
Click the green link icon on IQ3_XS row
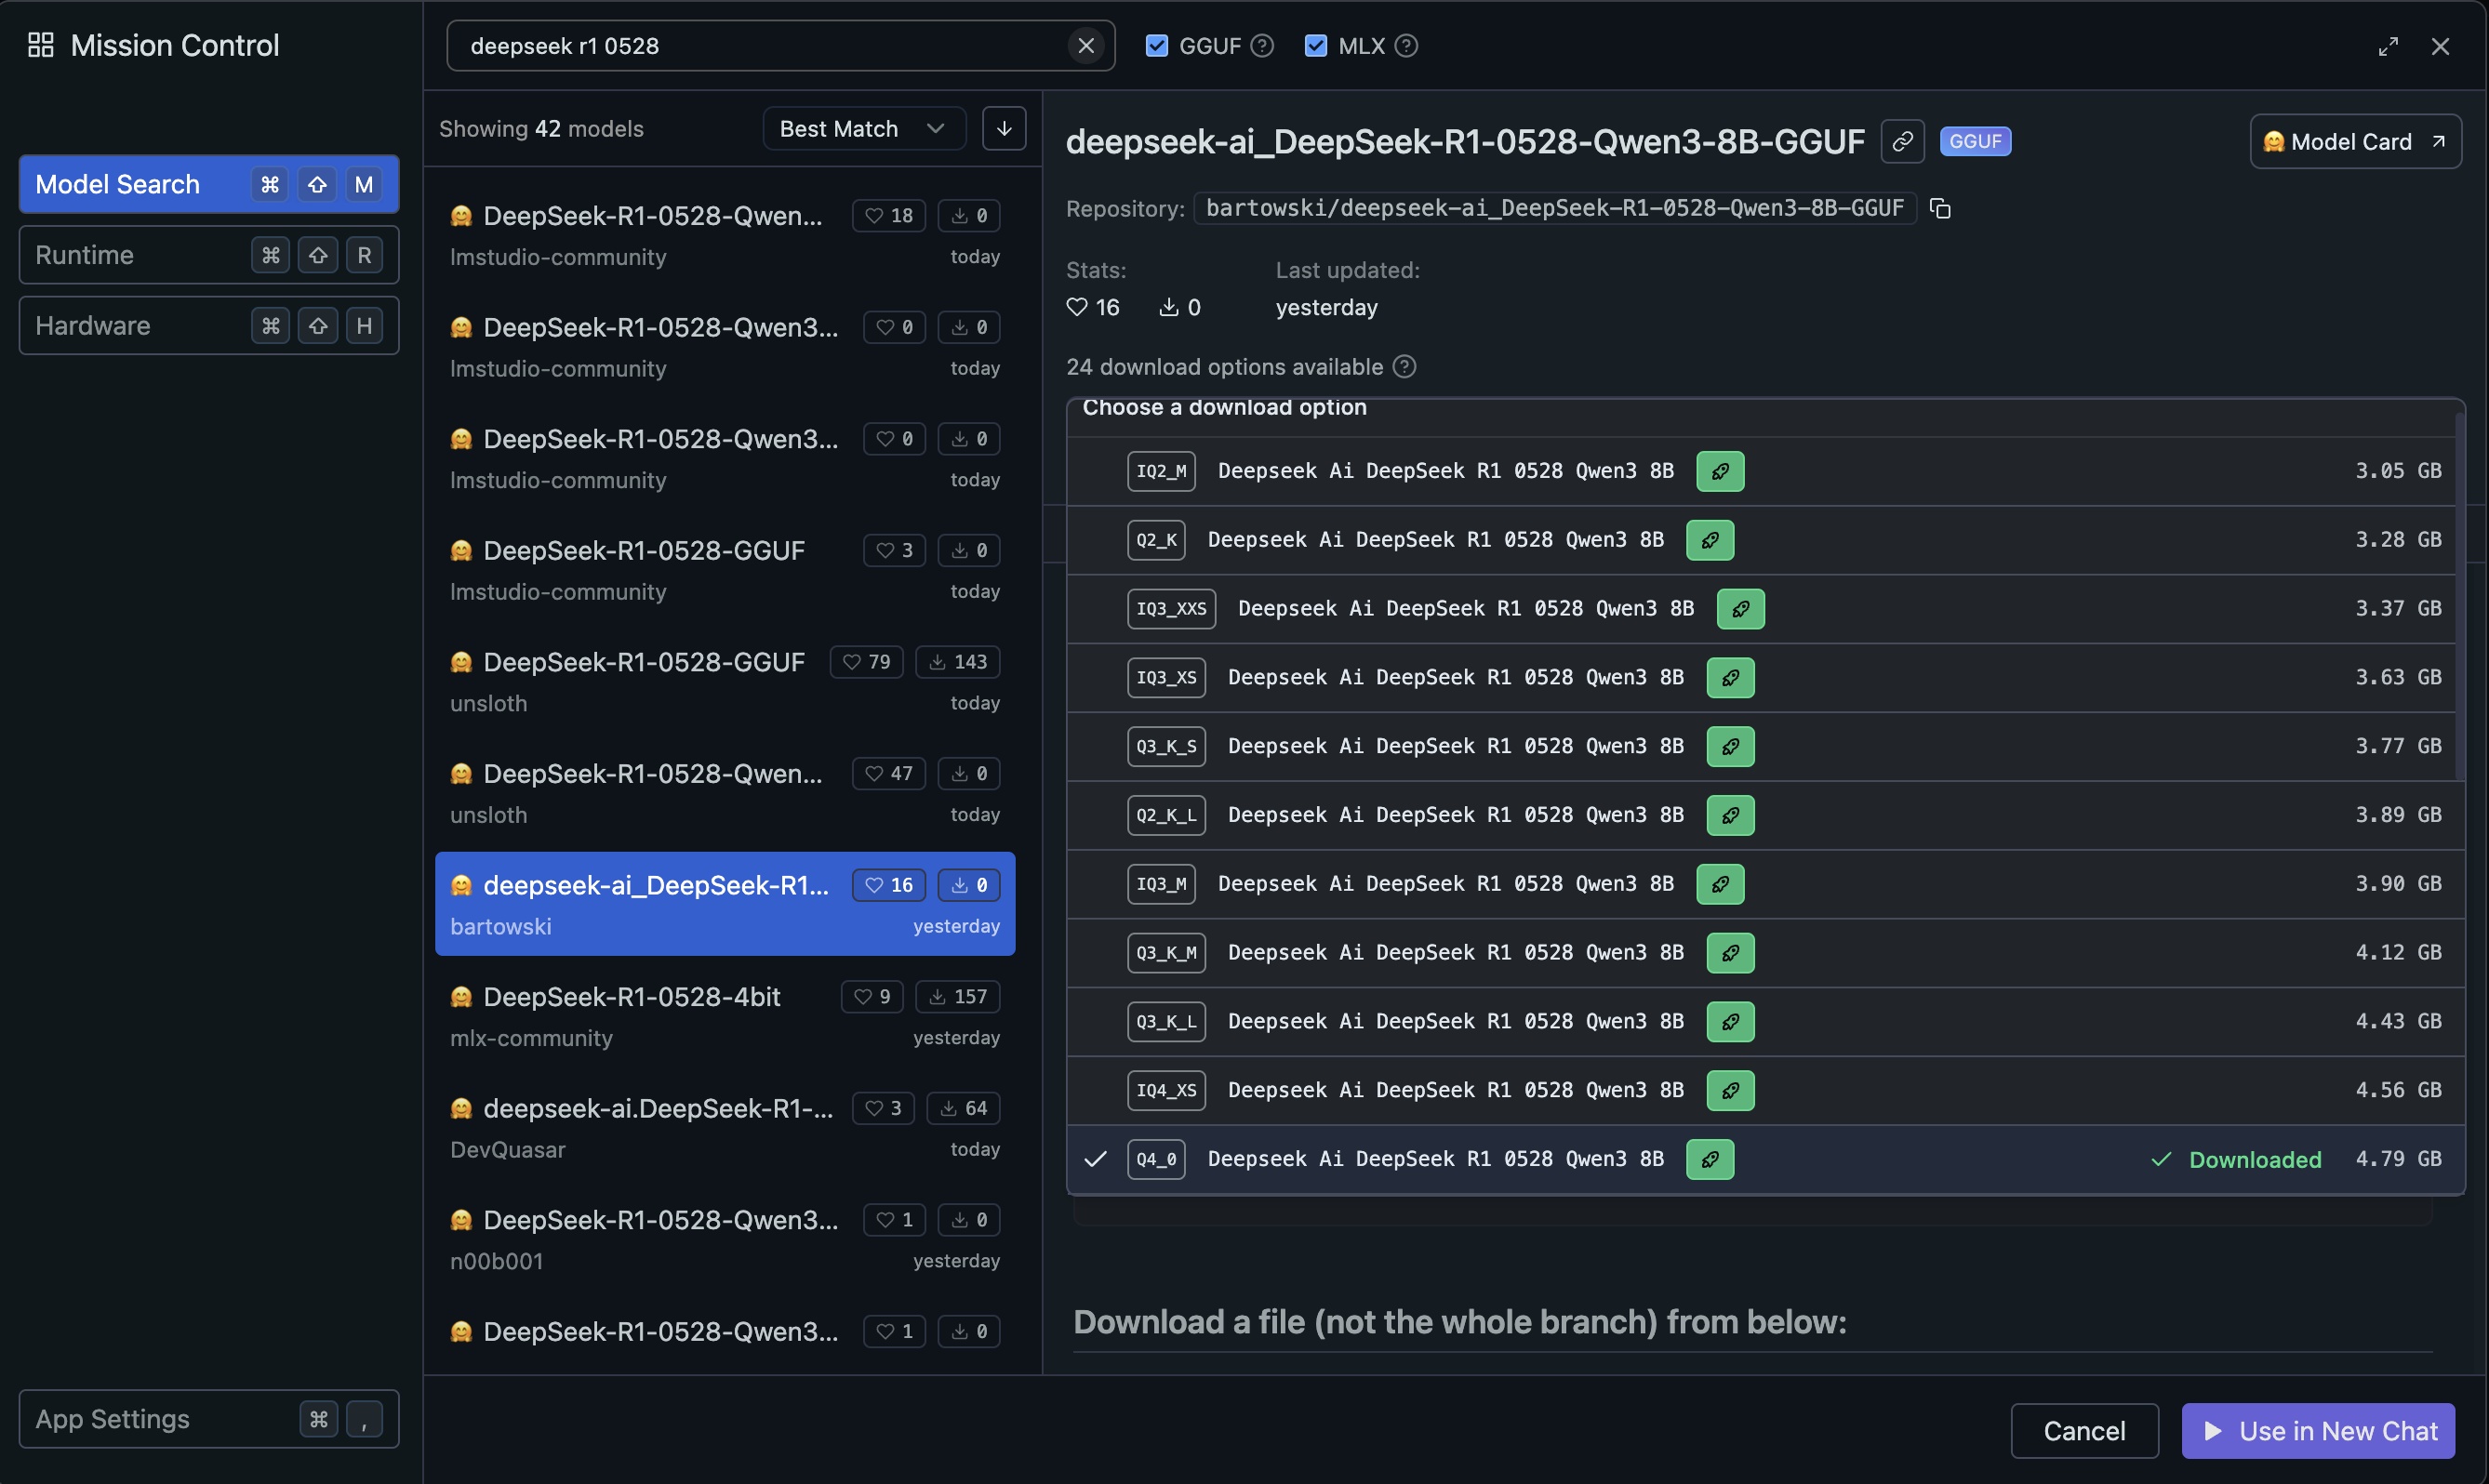(1730, 678)
